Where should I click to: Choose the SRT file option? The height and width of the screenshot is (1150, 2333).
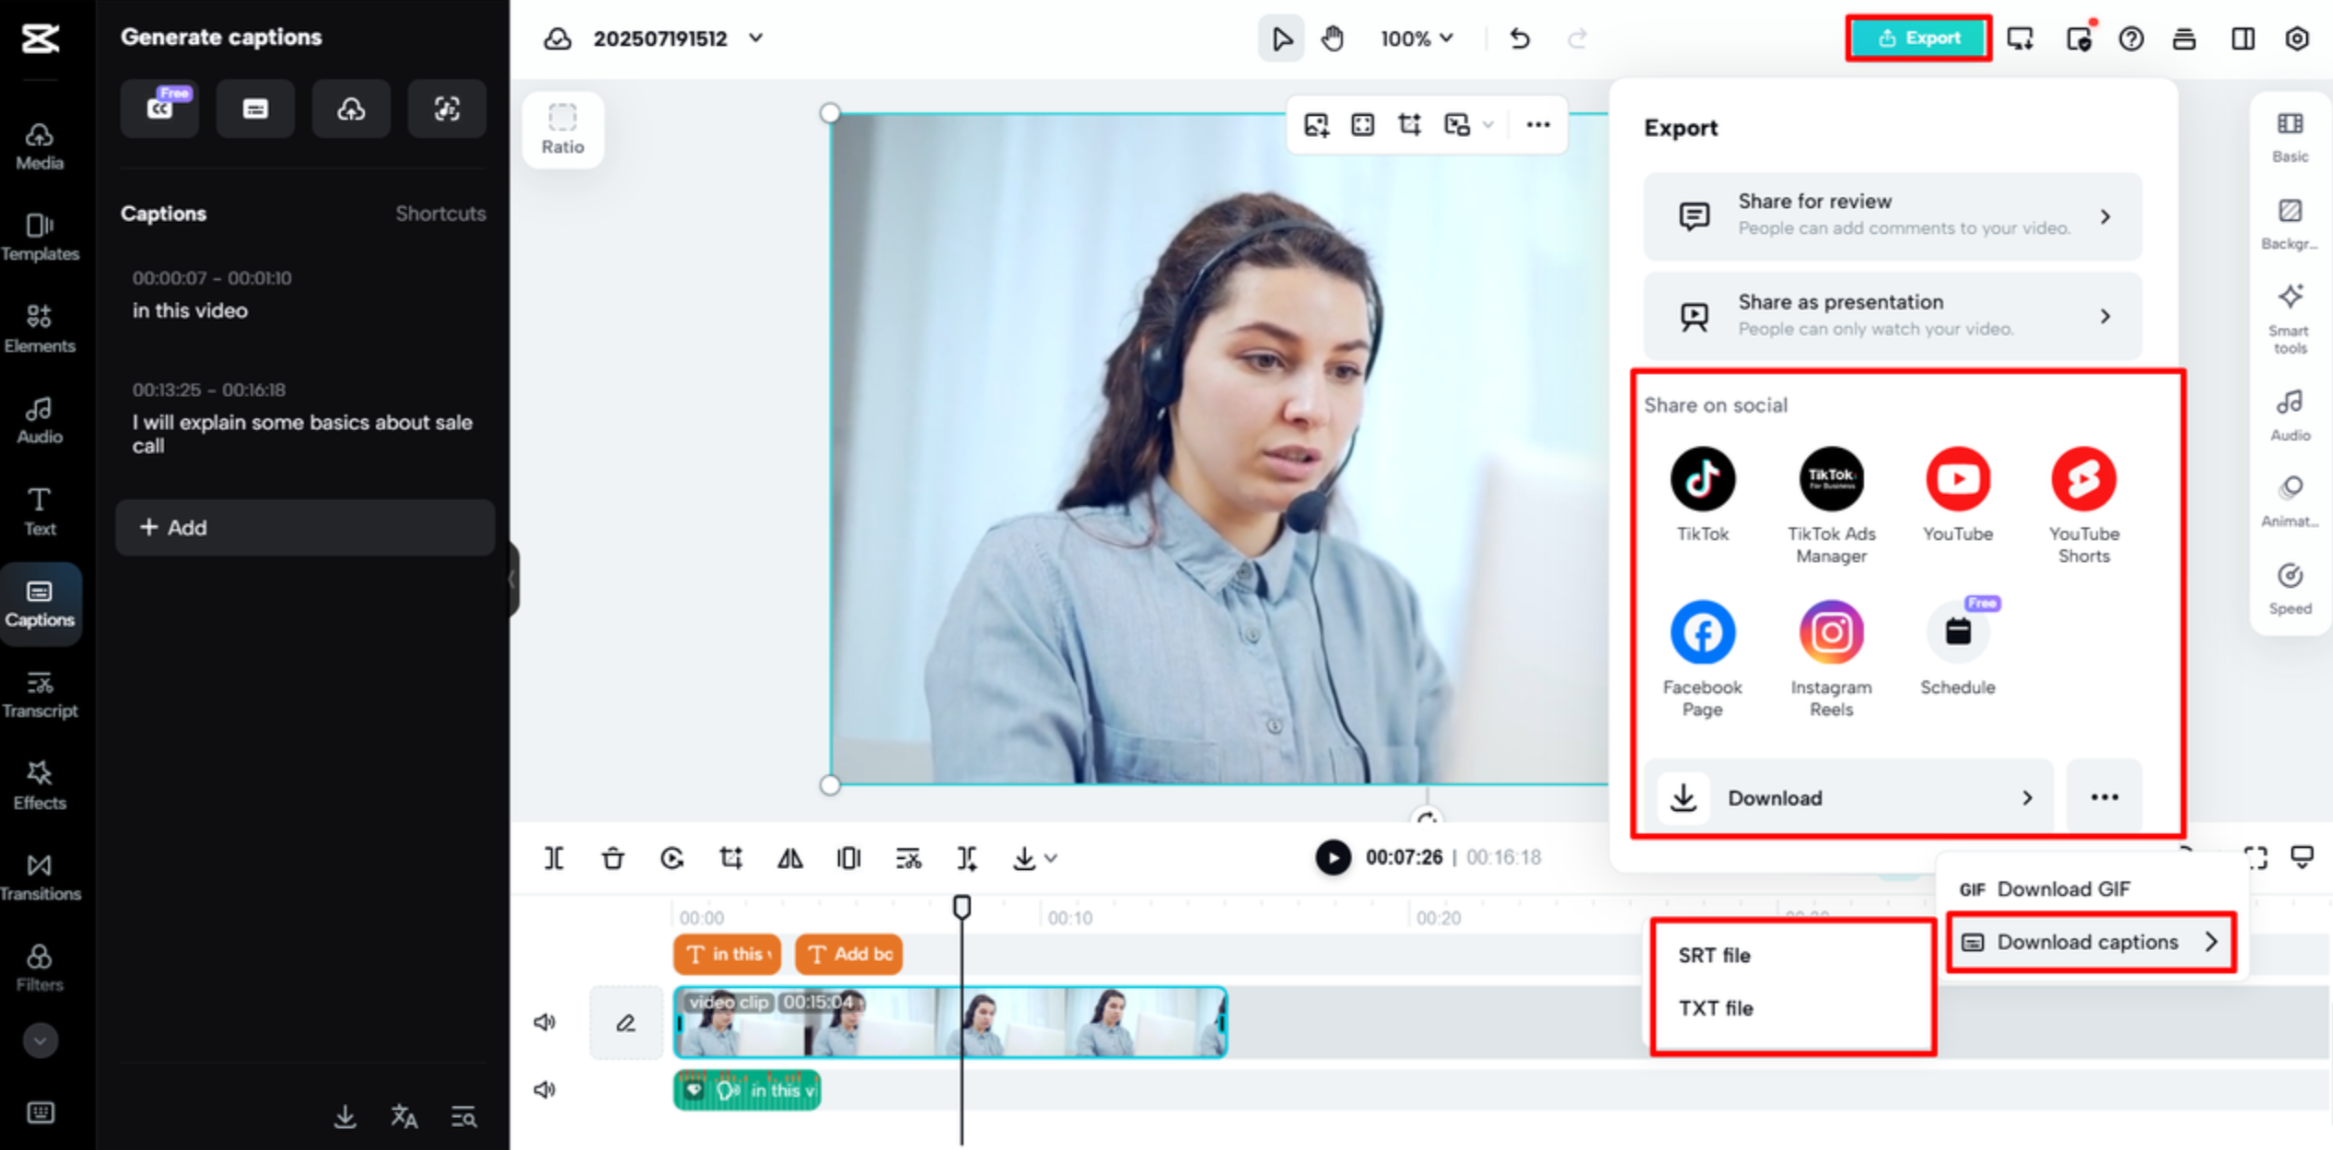pyautogui.click(x=1714, y=955)
